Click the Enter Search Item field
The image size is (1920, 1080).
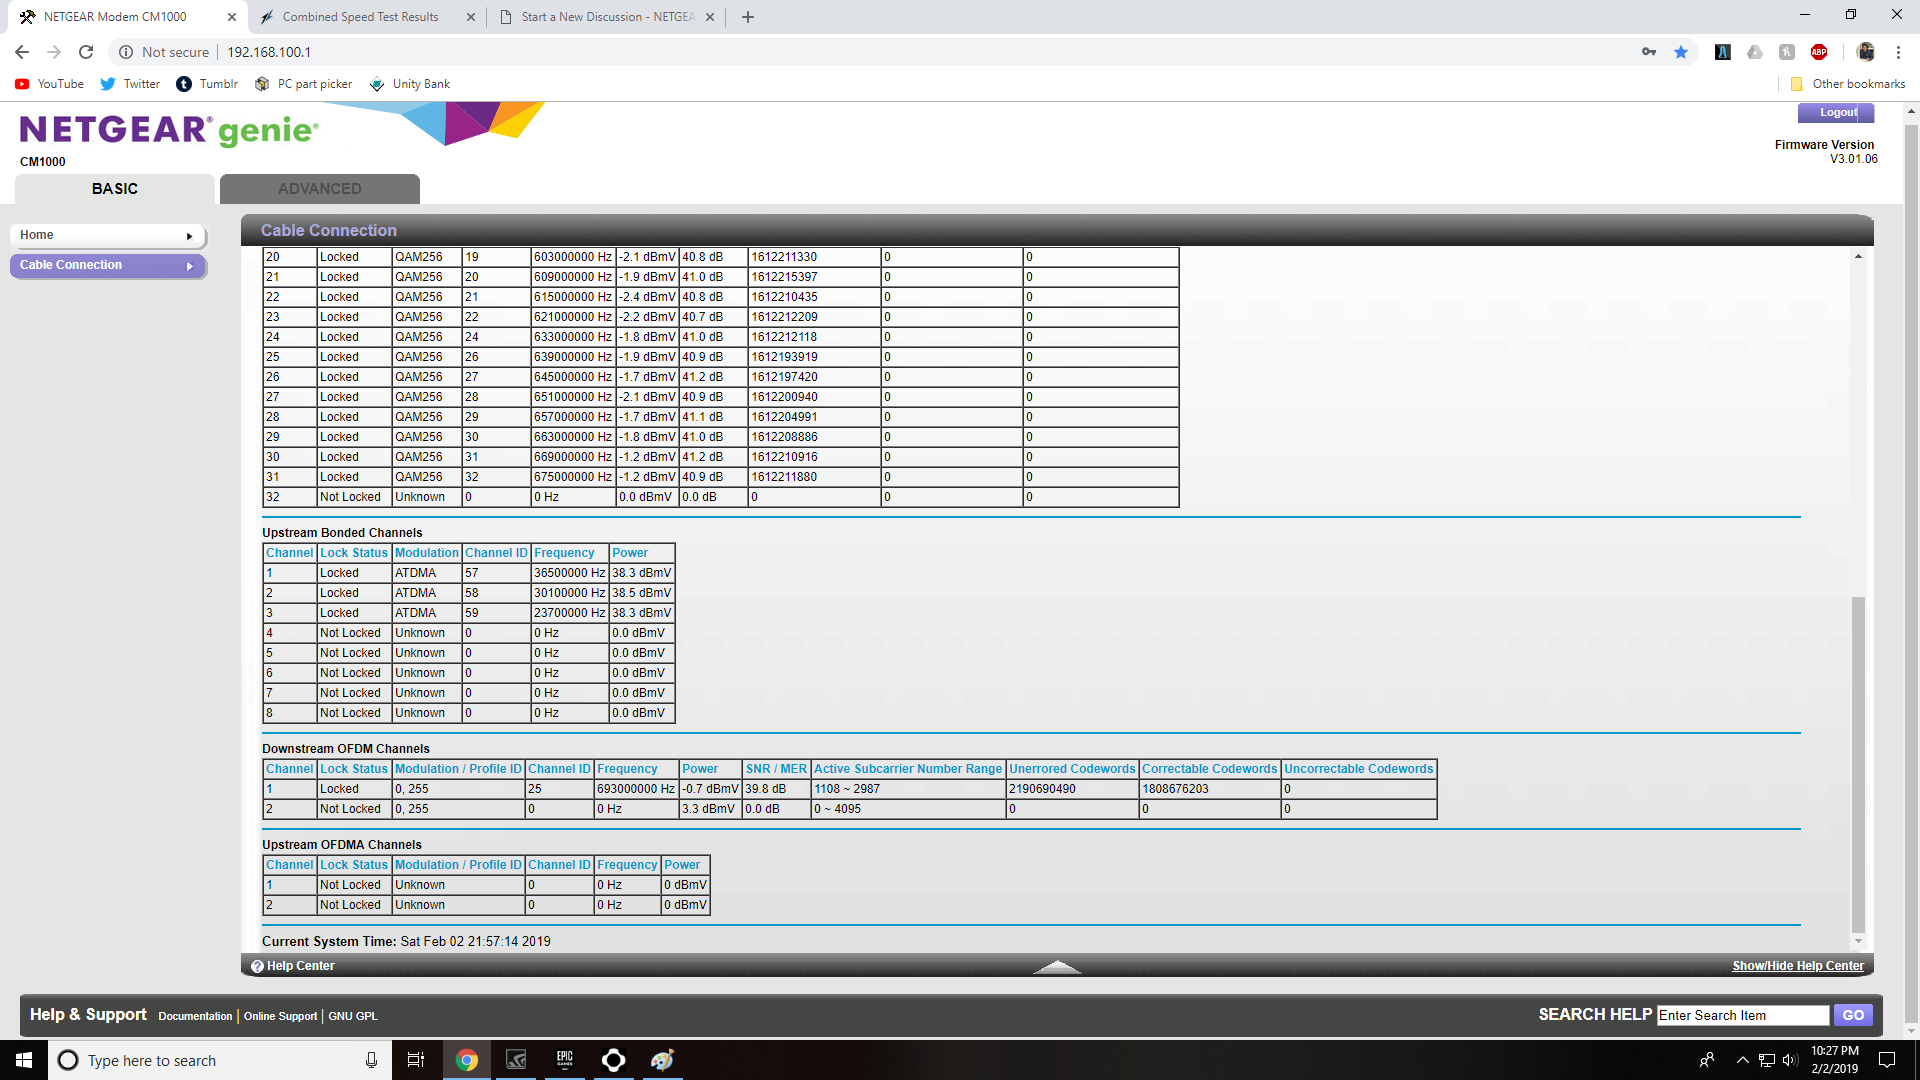pyautogui.click(x=1742, y=1015)
